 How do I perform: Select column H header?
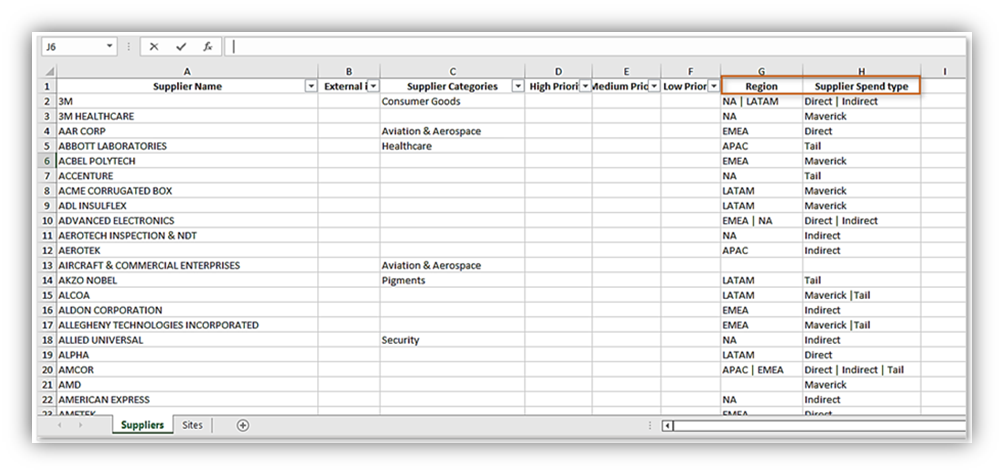click(x=862, y=72)
